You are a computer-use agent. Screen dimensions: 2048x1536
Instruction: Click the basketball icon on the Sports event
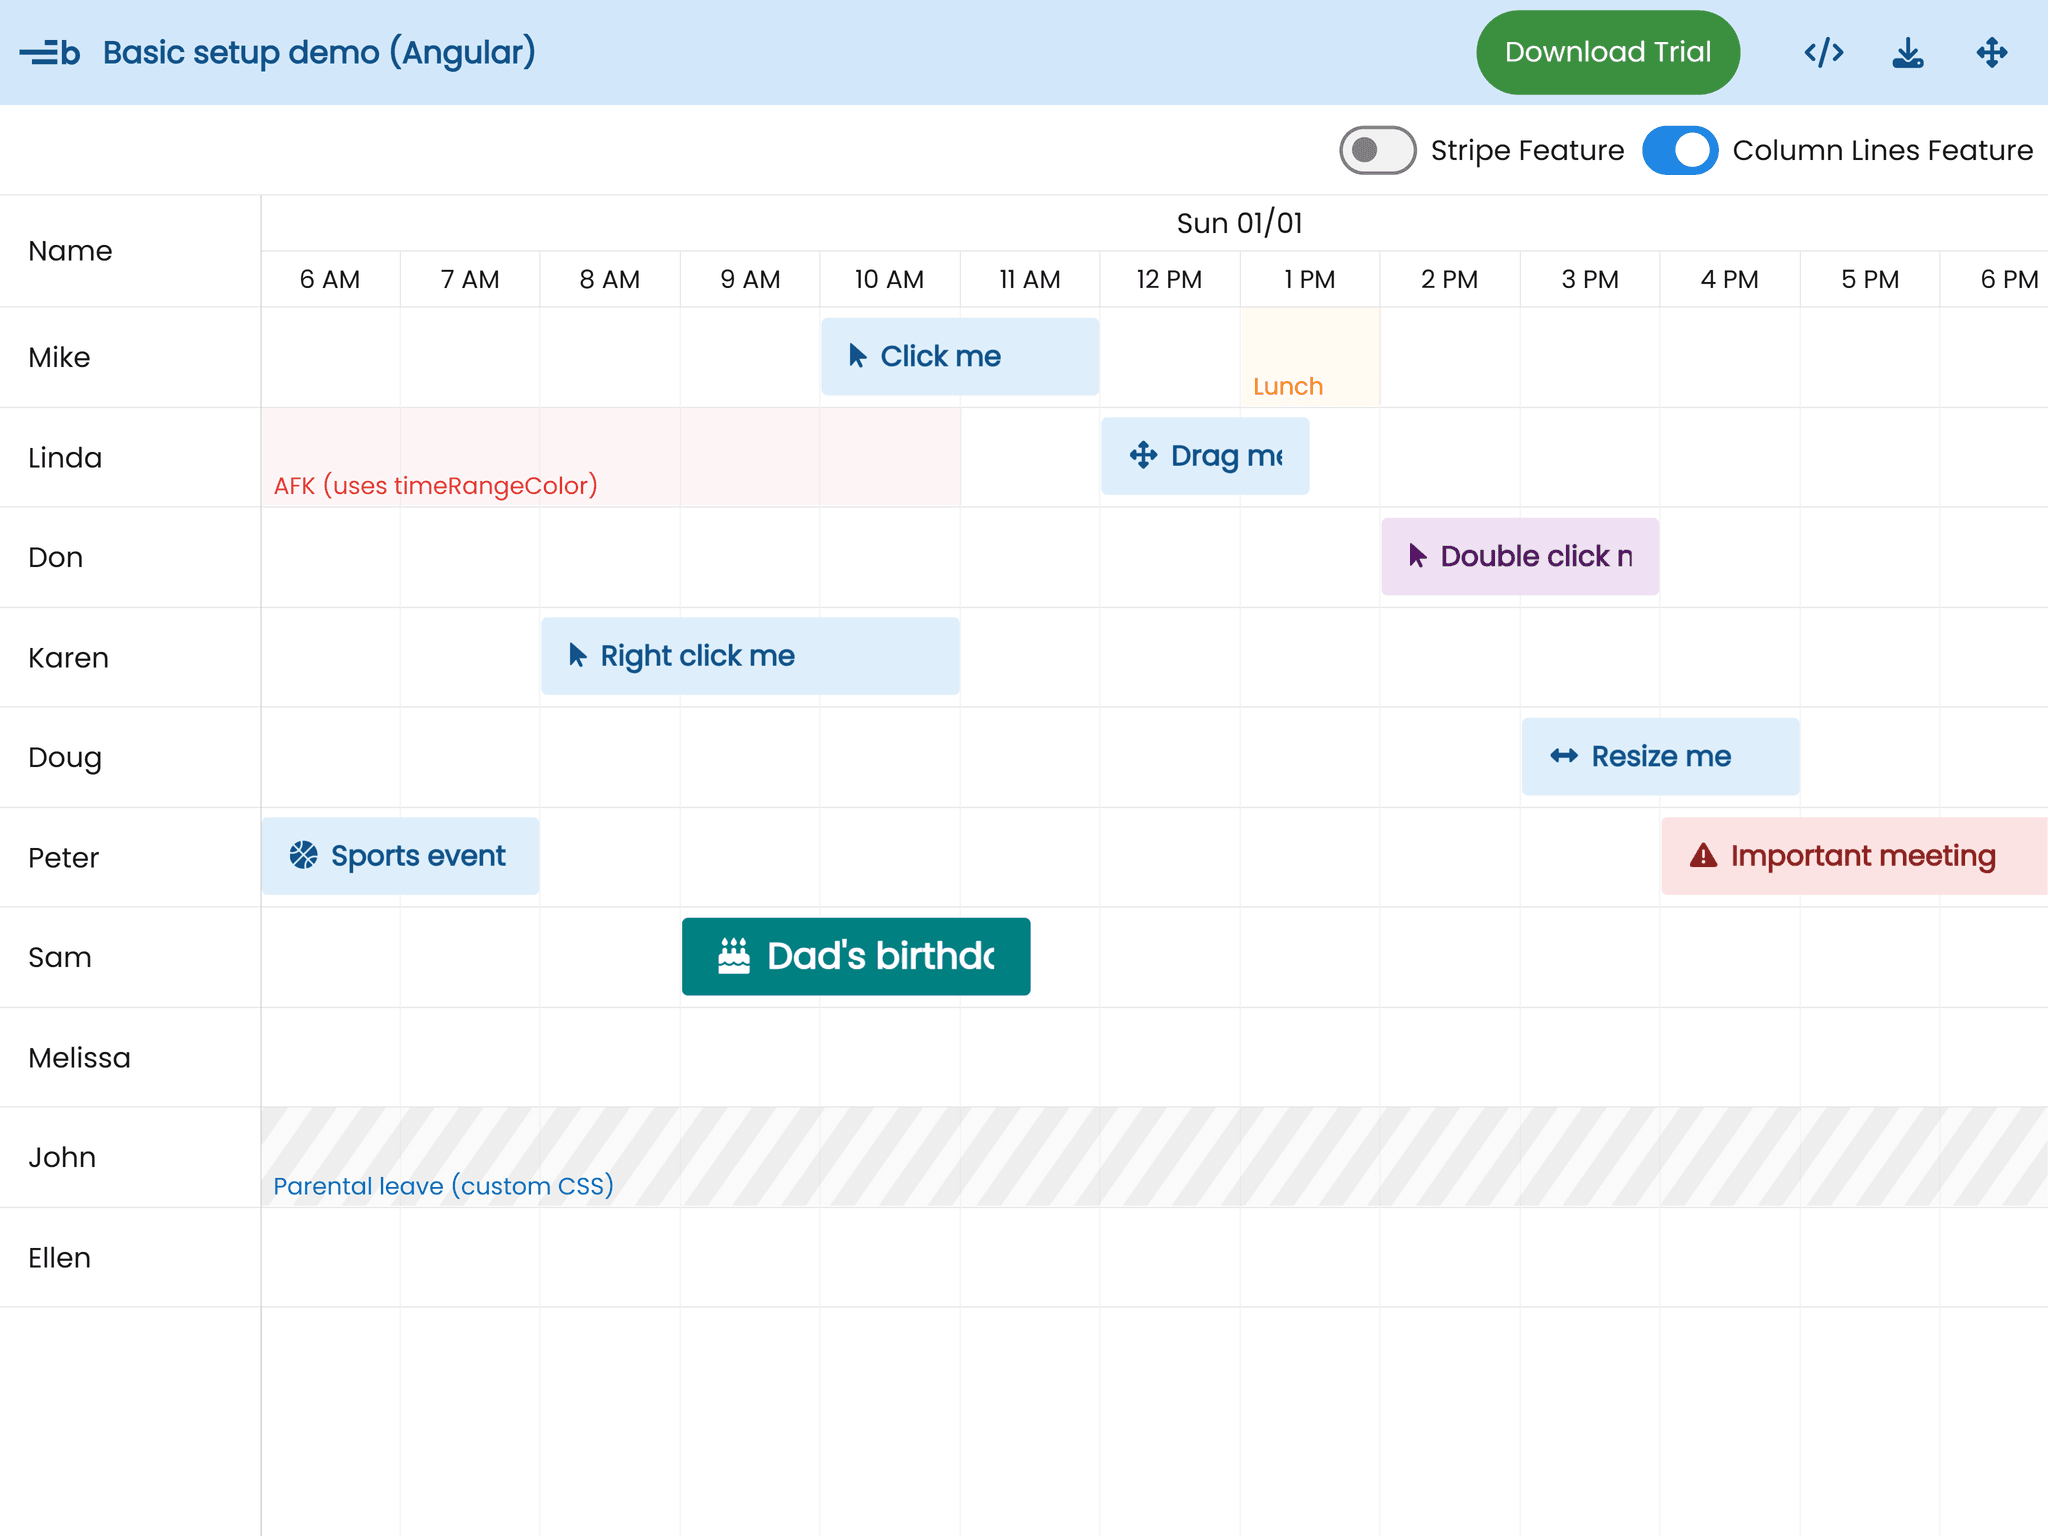pos(303,855)
